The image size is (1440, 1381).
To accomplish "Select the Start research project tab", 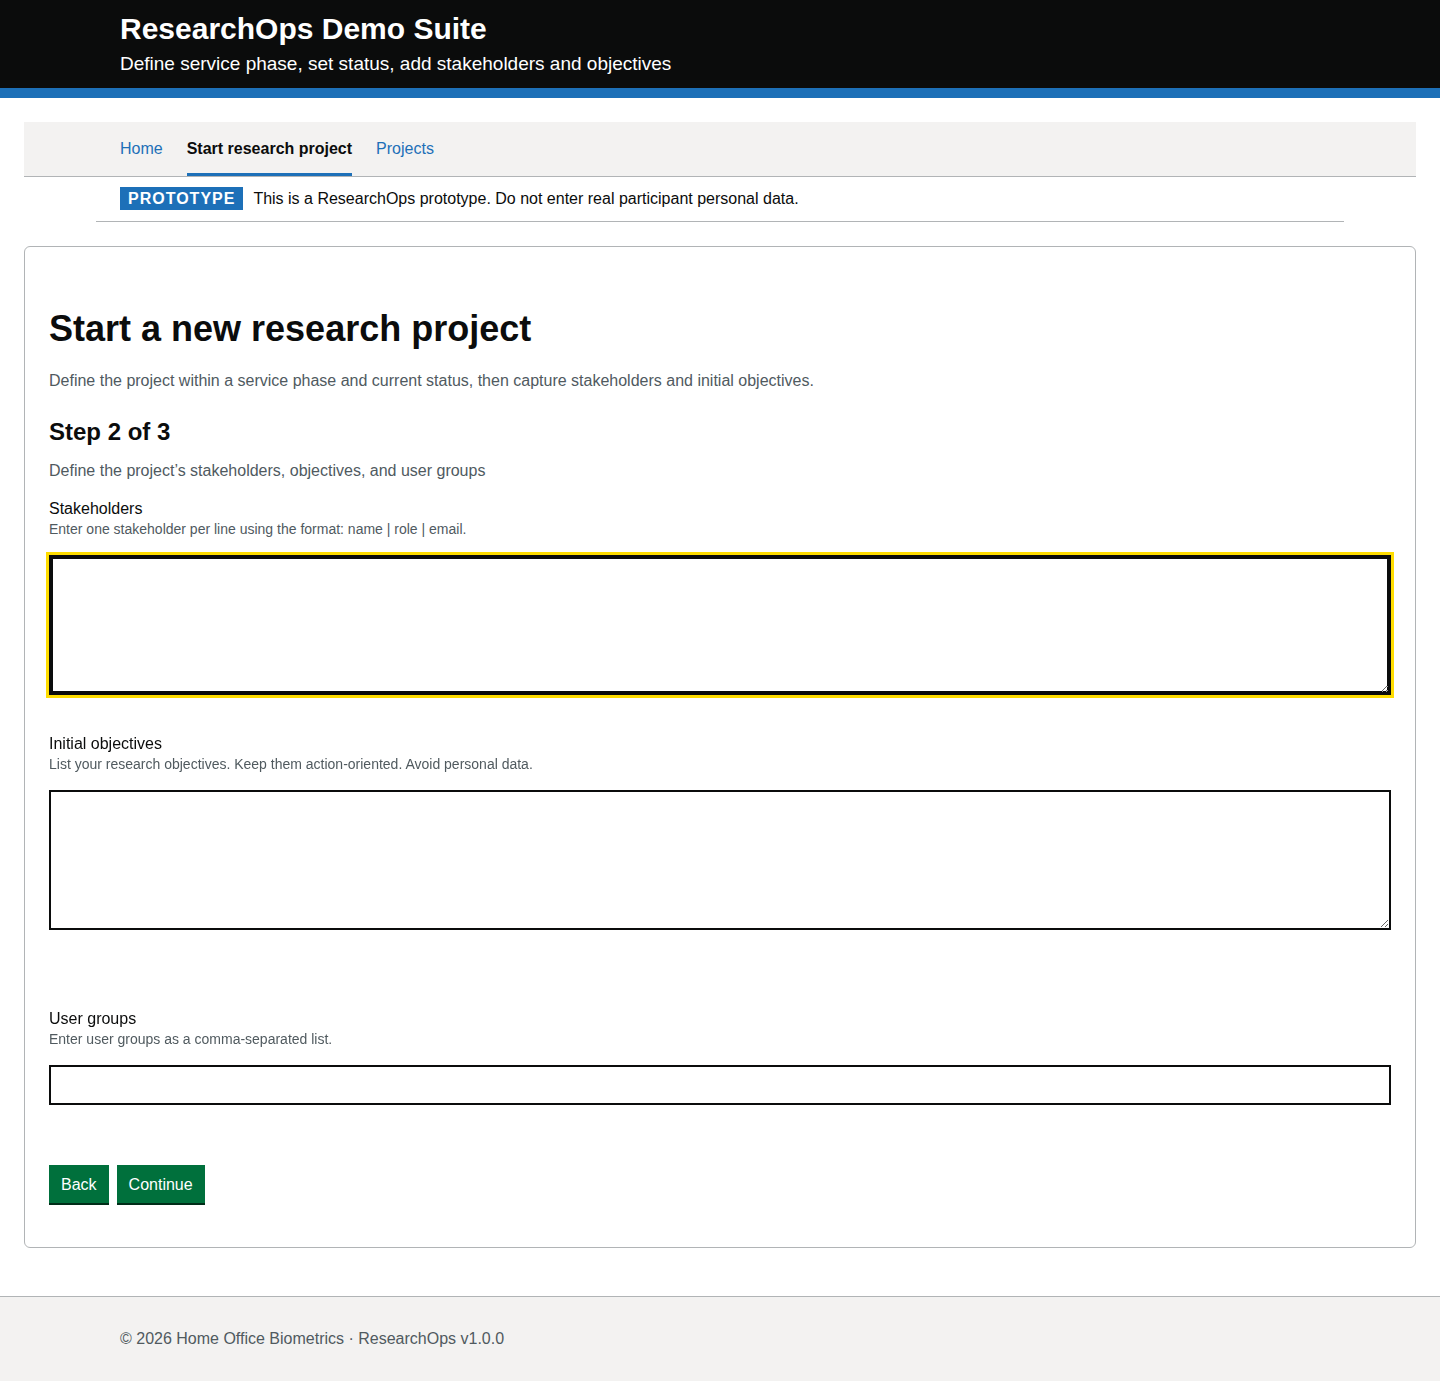I will coord(269,148).
